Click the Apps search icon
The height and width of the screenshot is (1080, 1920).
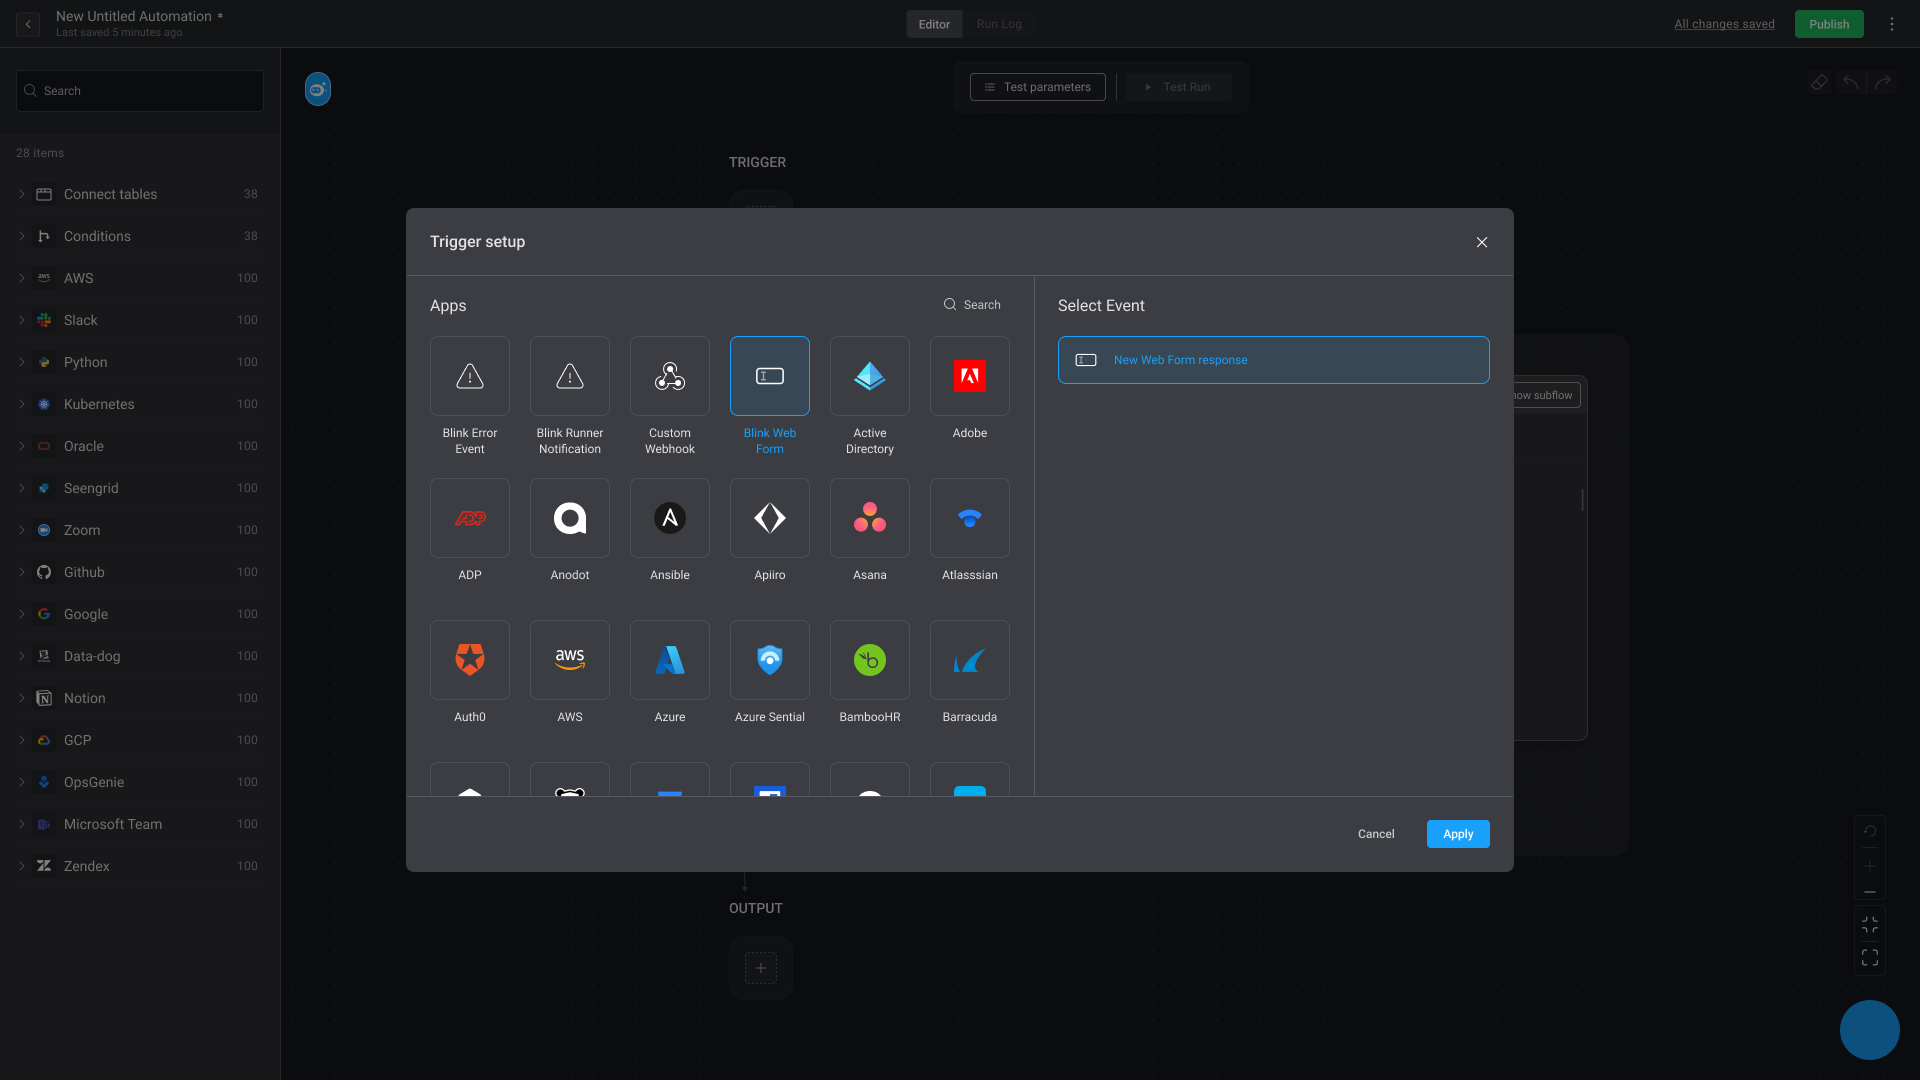(x=950, y=305)
